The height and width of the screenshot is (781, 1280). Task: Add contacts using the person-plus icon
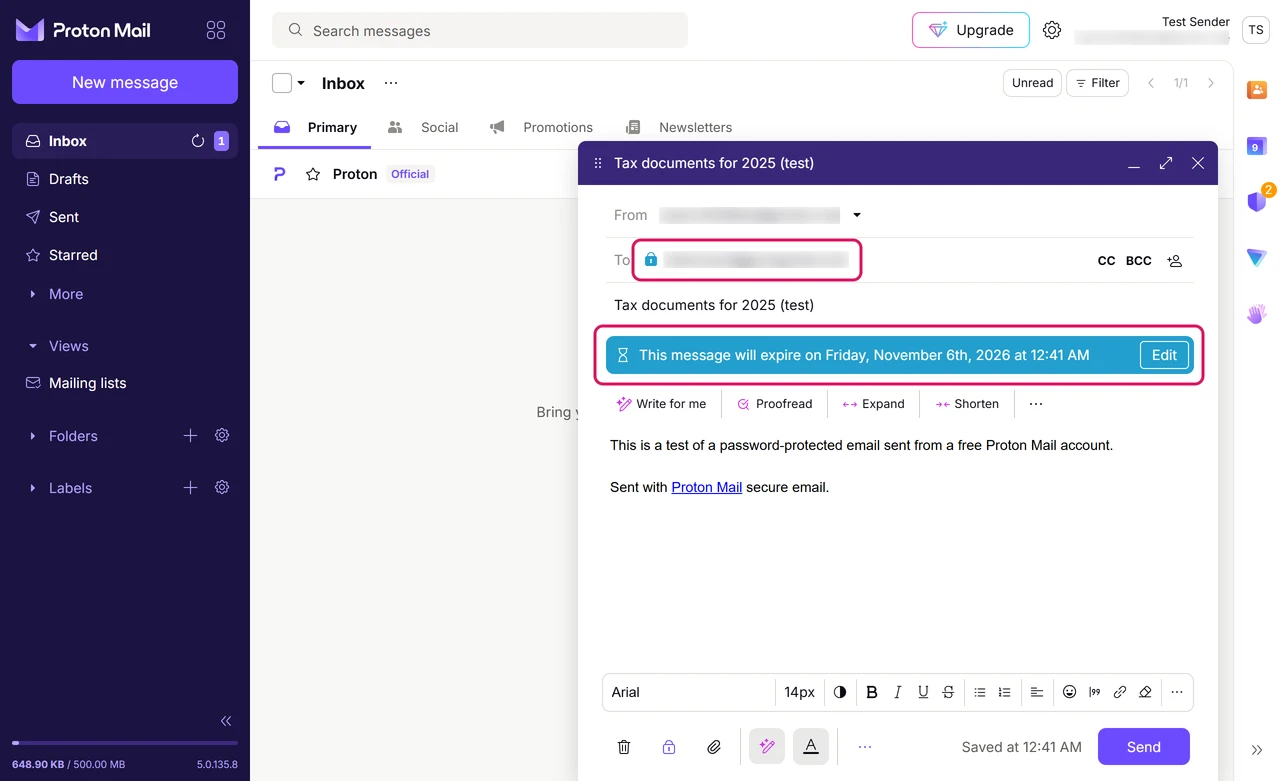pyautogui.click(x=1175, y=261)
